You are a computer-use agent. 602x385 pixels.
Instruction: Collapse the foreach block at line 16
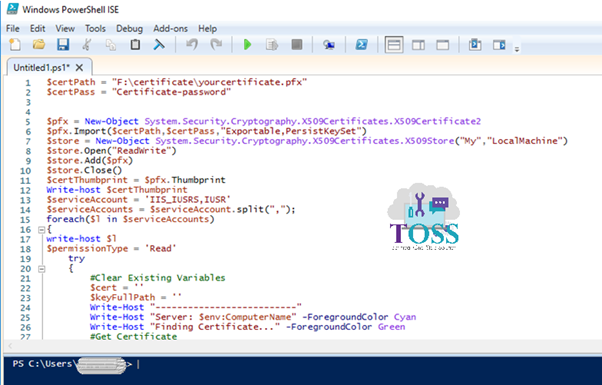coord(41,230)
